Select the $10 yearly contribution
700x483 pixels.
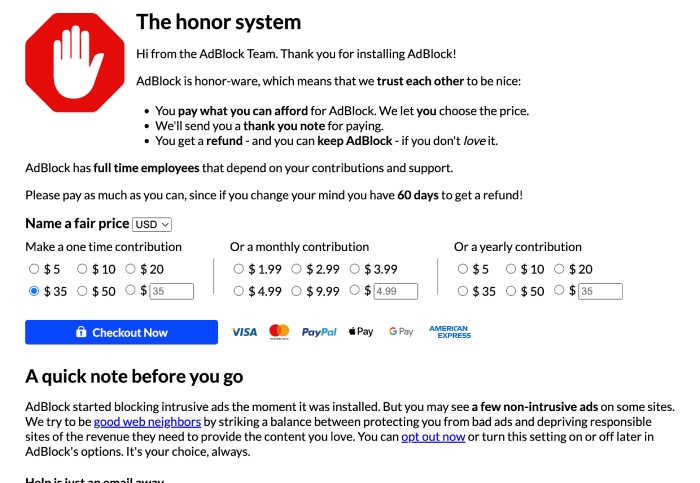pyautogui.click(x=511, y=269)
